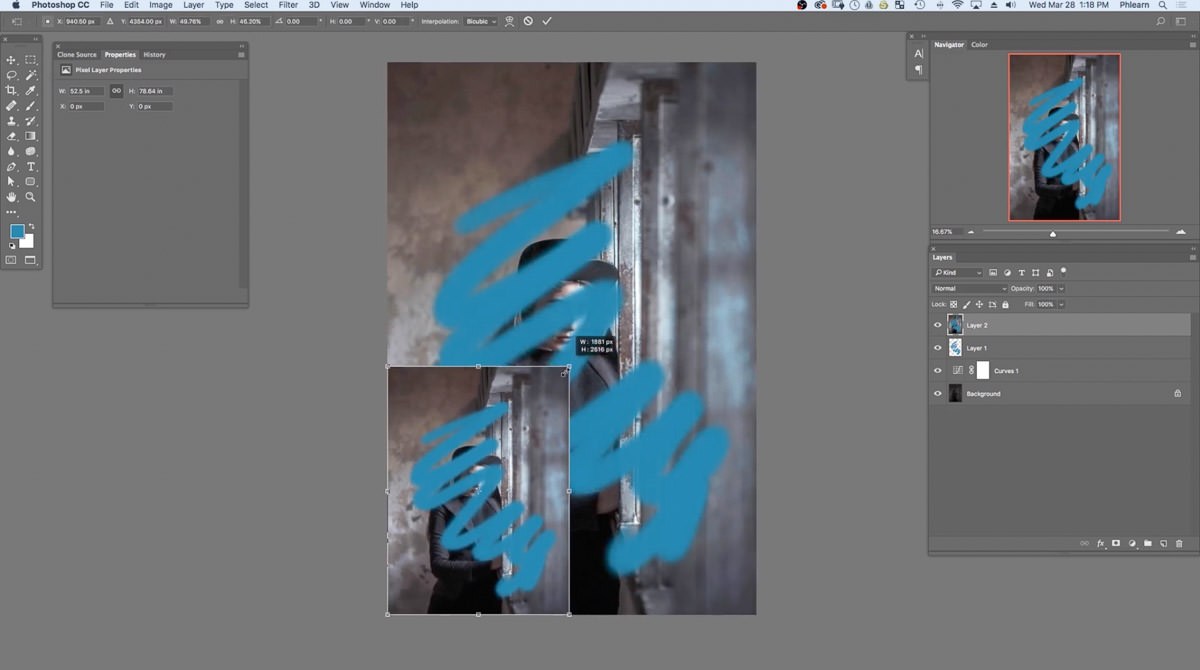Click the Curves 1 layer mask thumbnail
Screen dimensions: 1200x670
coord(982,371)
